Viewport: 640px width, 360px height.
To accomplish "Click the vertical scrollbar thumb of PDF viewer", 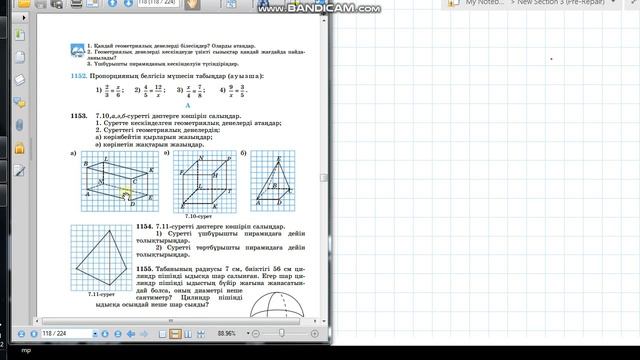I will click(324, 178).
